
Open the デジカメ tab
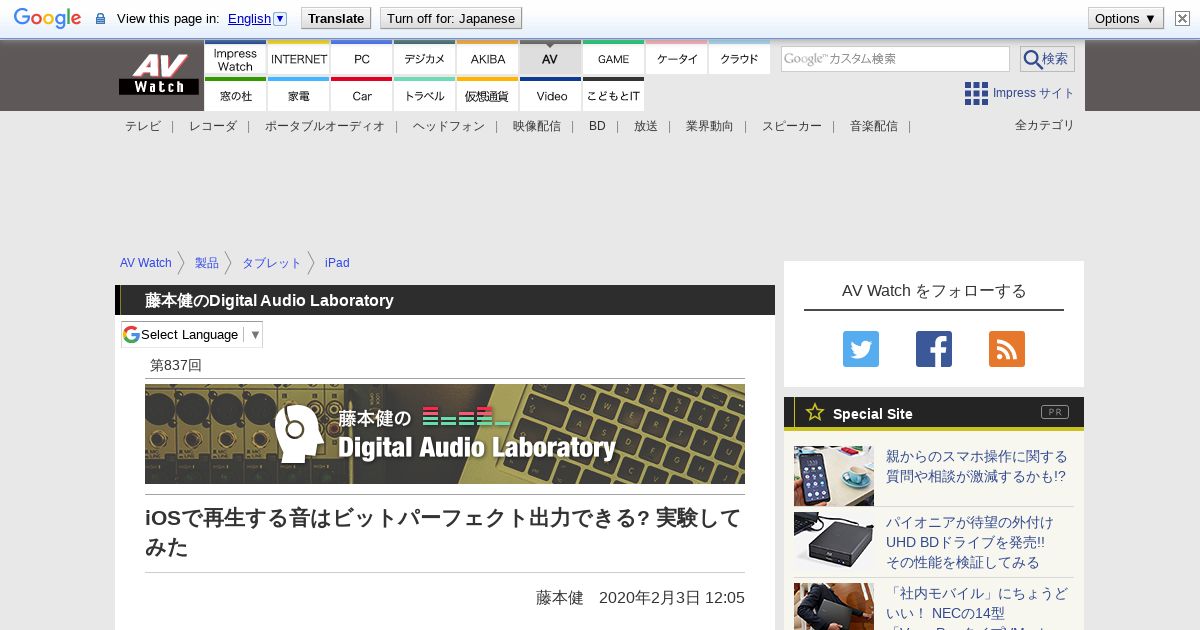[x=425, y=59]
